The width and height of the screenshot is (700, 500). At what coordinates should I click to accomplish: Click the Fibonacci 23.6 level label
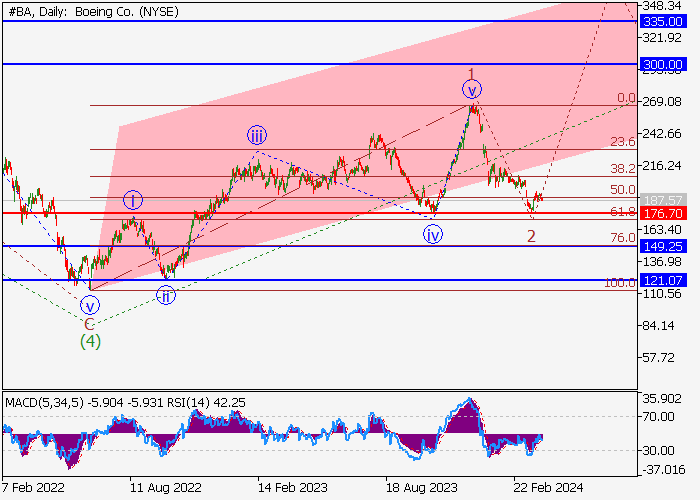point(623,142)
